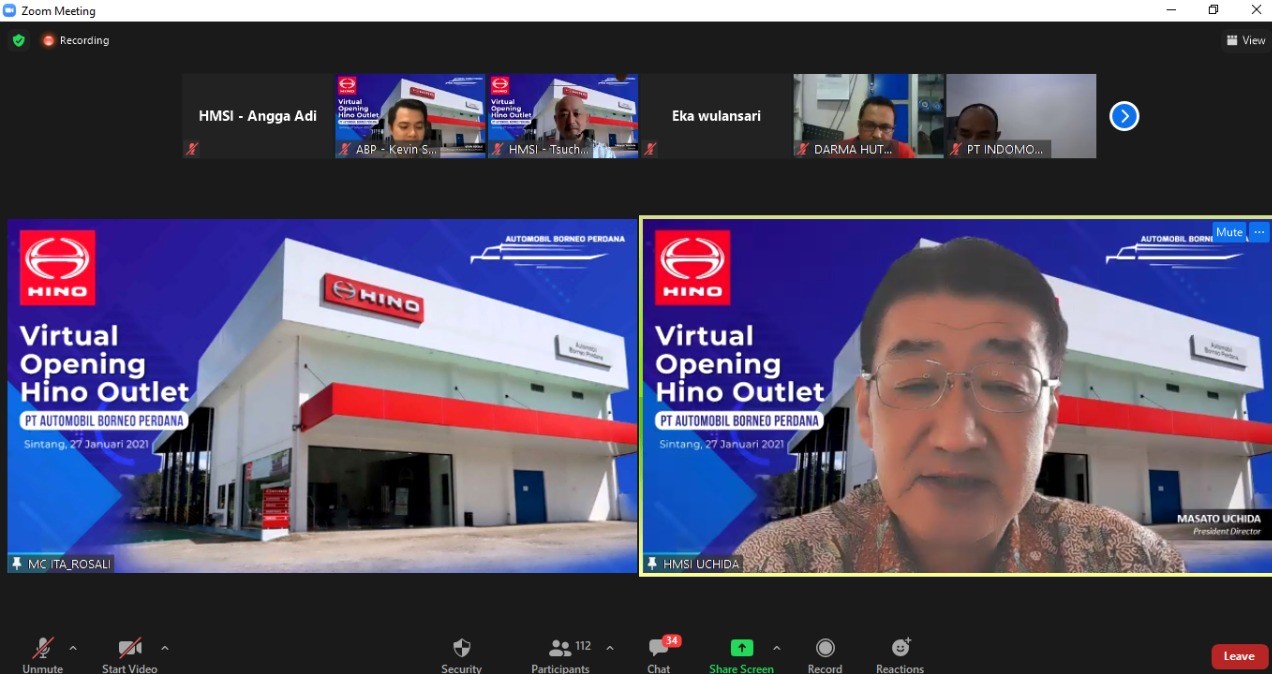The width and height of the screenshot is (1272, 674).
Task: Open the Participants panel
Action: tap(560, 648)
